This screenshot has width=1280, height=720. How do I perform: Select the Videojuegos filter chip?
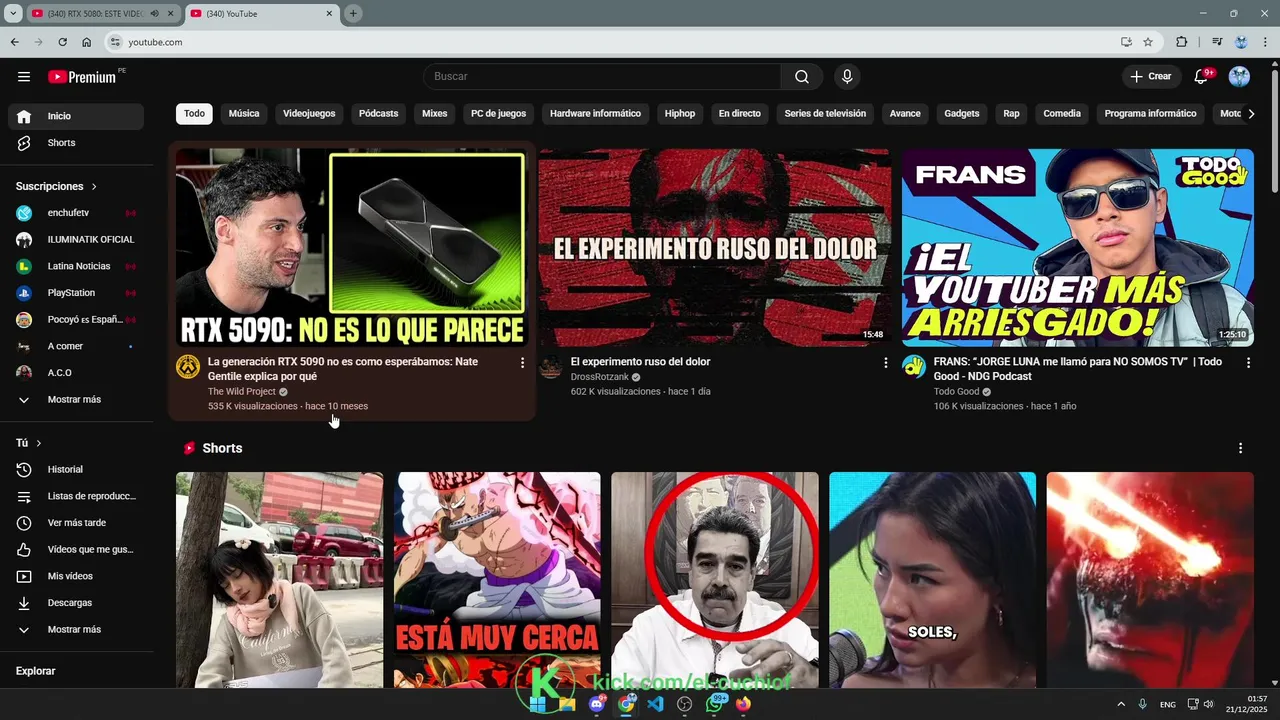point(309,114)
